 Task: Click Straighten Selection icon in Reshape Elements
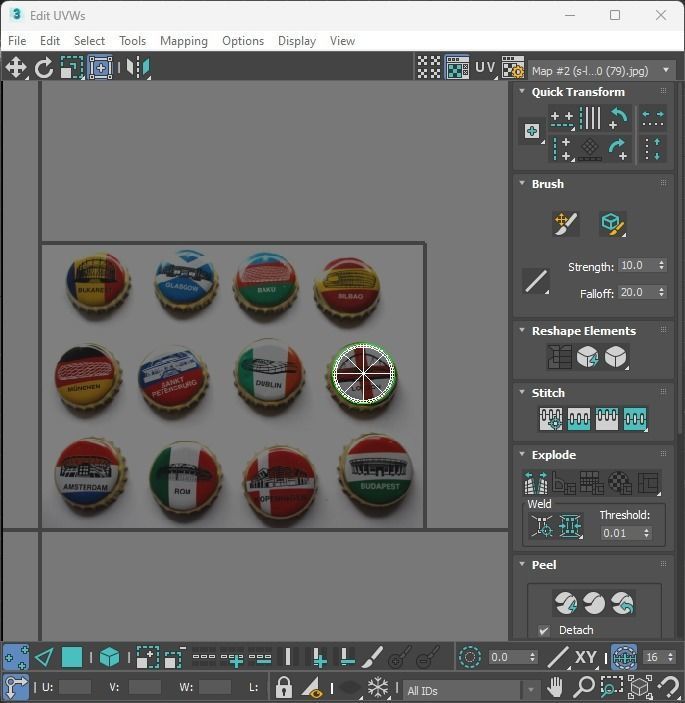(559, 357)
